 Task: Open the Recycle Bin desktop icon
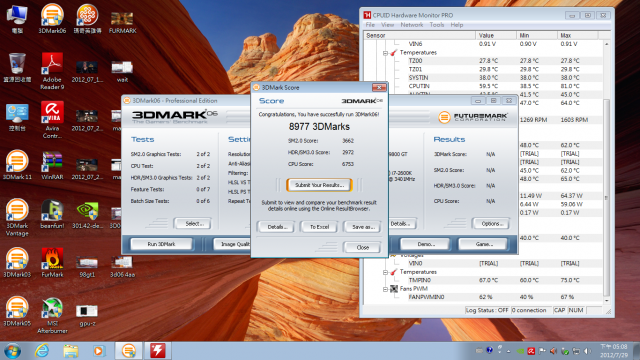[17, 68]
